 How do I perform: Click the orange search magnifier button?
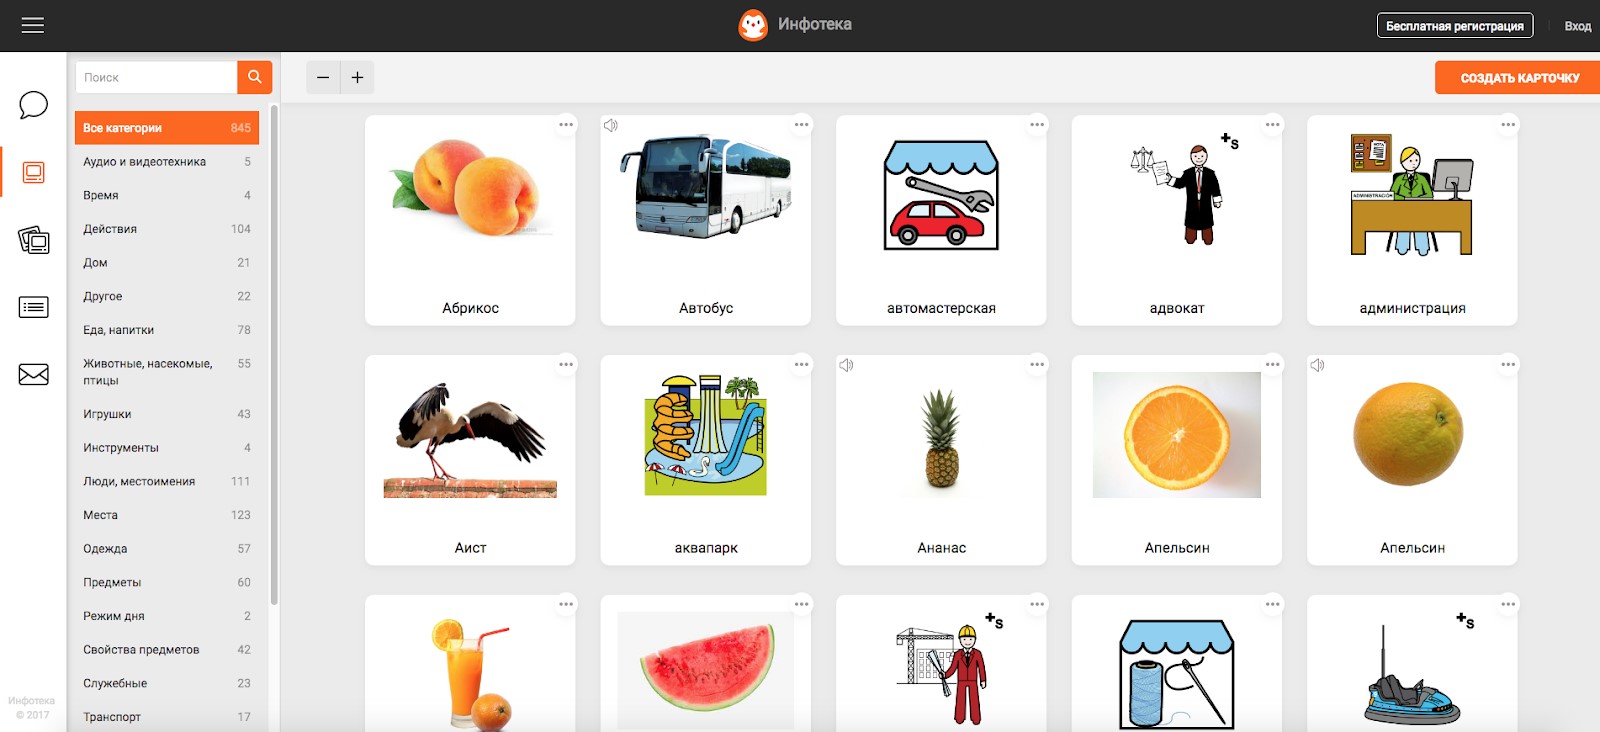[x=255, y=77]
